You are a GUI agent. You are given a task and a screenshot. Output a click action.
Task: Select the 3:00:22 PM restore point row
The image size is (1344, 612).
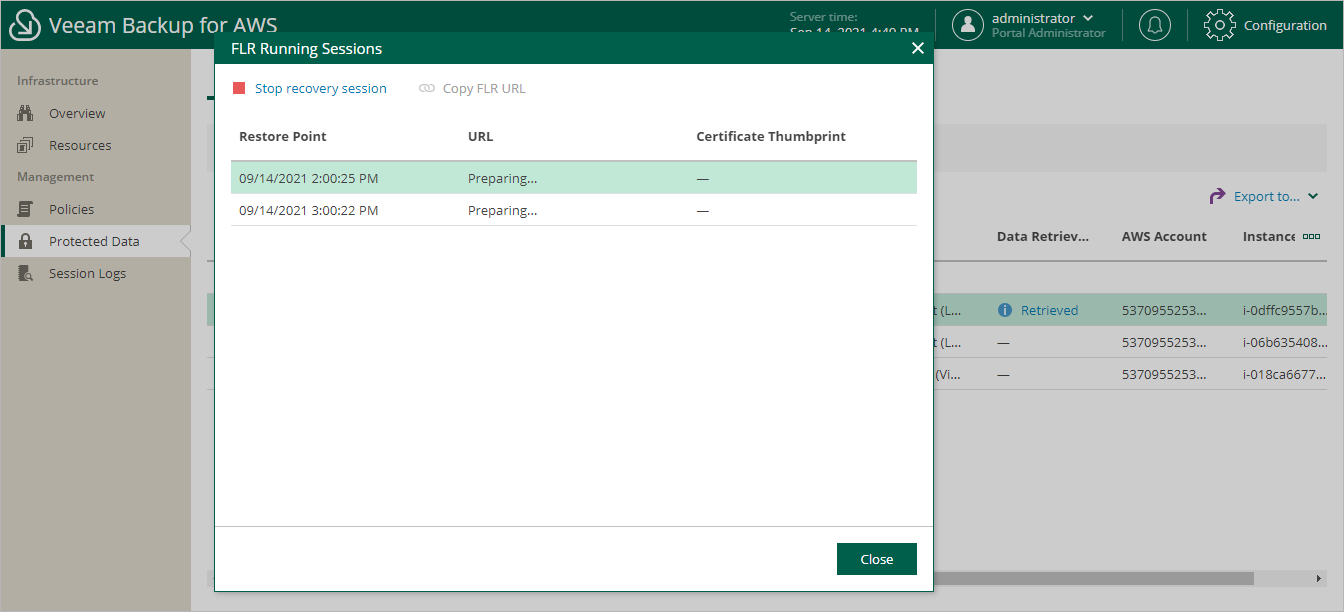point(500,210)
